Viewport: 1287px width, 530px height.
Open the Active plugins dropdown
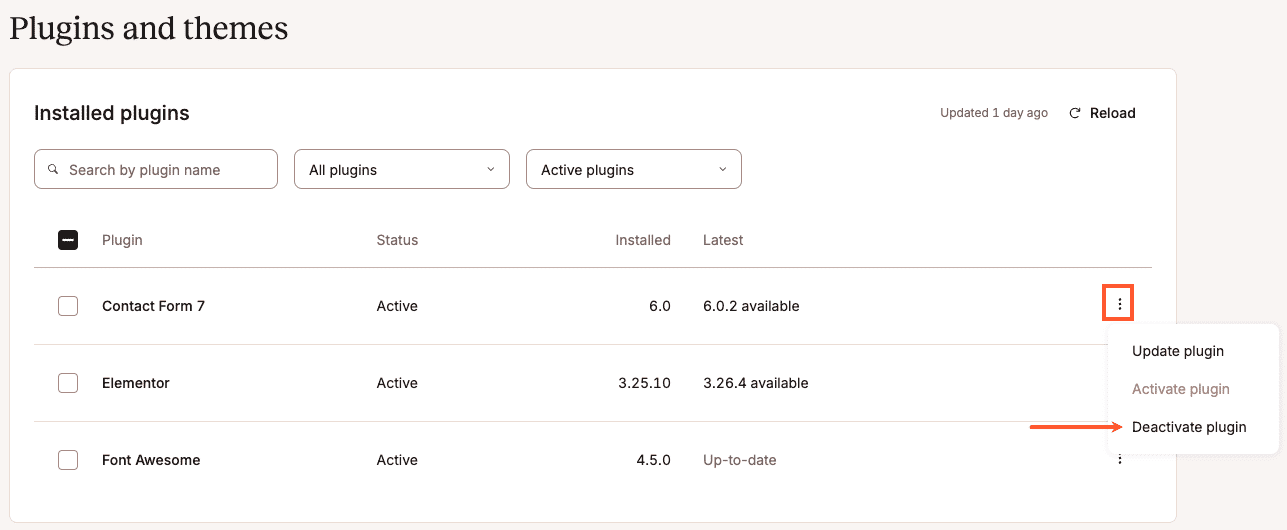(634, 169)
